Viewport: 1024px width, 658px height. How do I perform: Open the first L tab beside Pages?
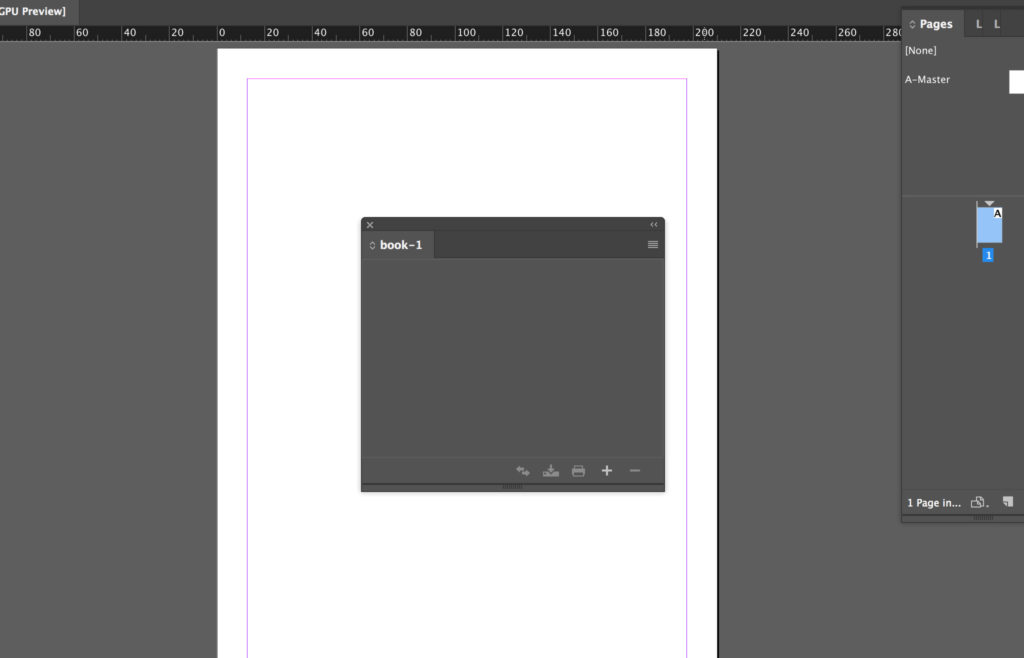(x=978, y=24)
